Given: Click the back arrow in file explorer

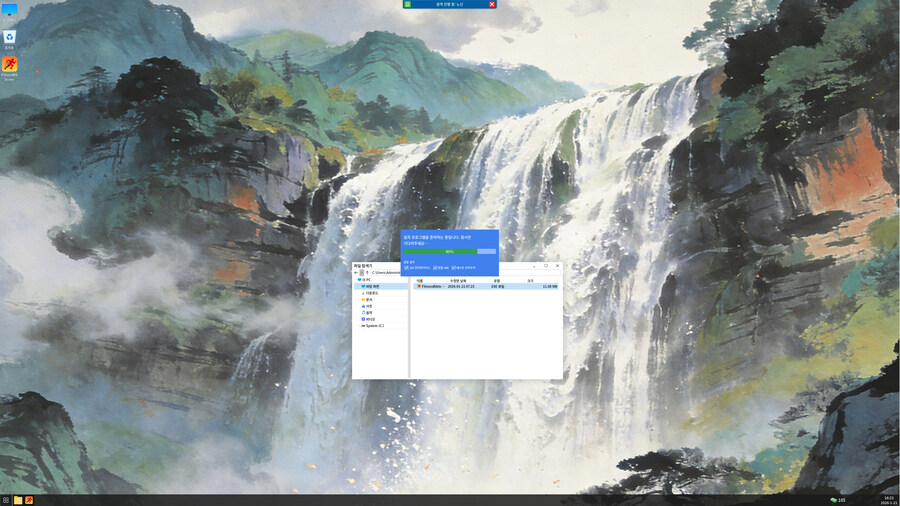Looking at the screenshot, I should pyautogui.click(x=357, y=272).
